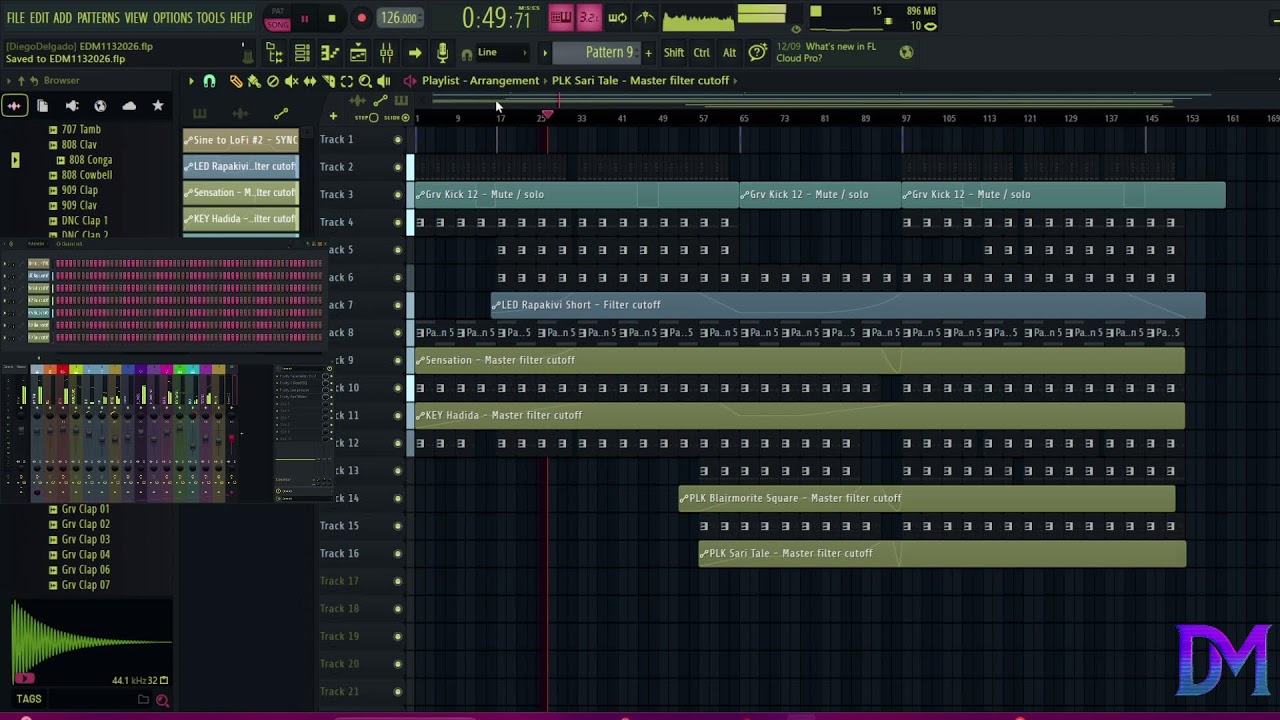Expand arrow after Master filter cutoff breadcrumb
The height and width of the screenshot is (720, 1280).
(736, 81)
